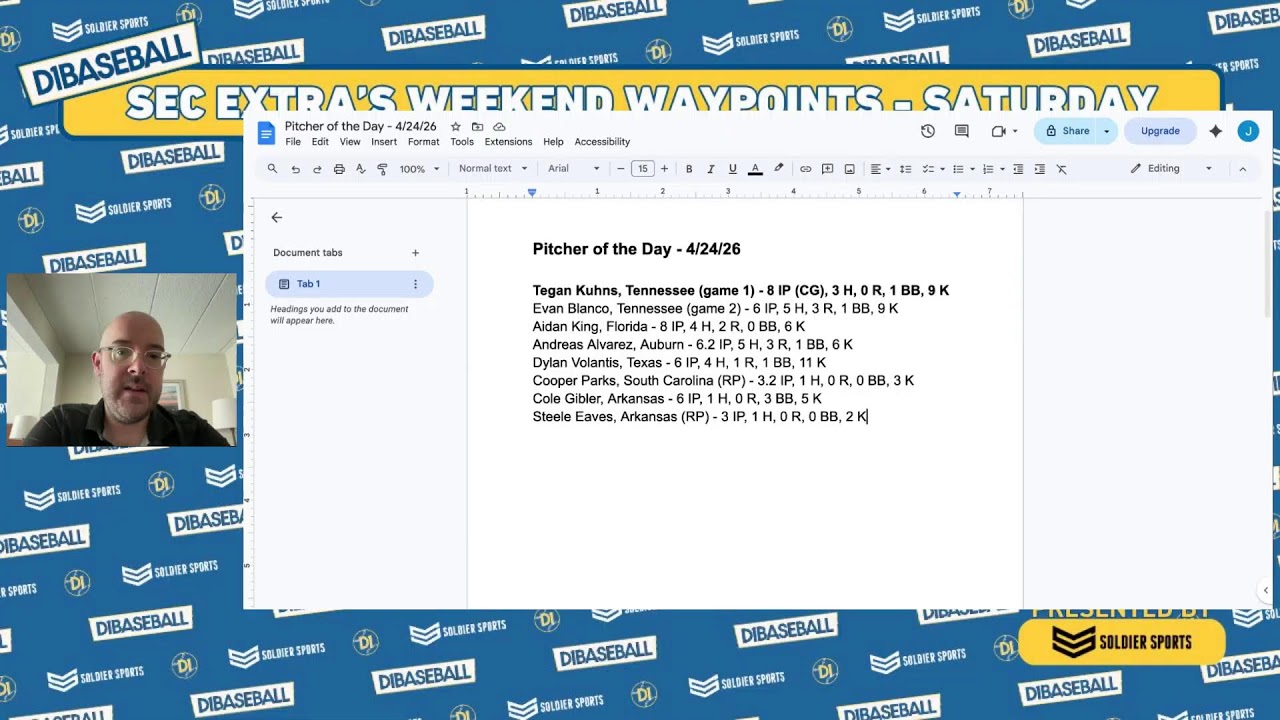This screenshot has width=1280, height=720.
Task: Hide the menus with collapse chevron
Action: tap(1243, 169)
